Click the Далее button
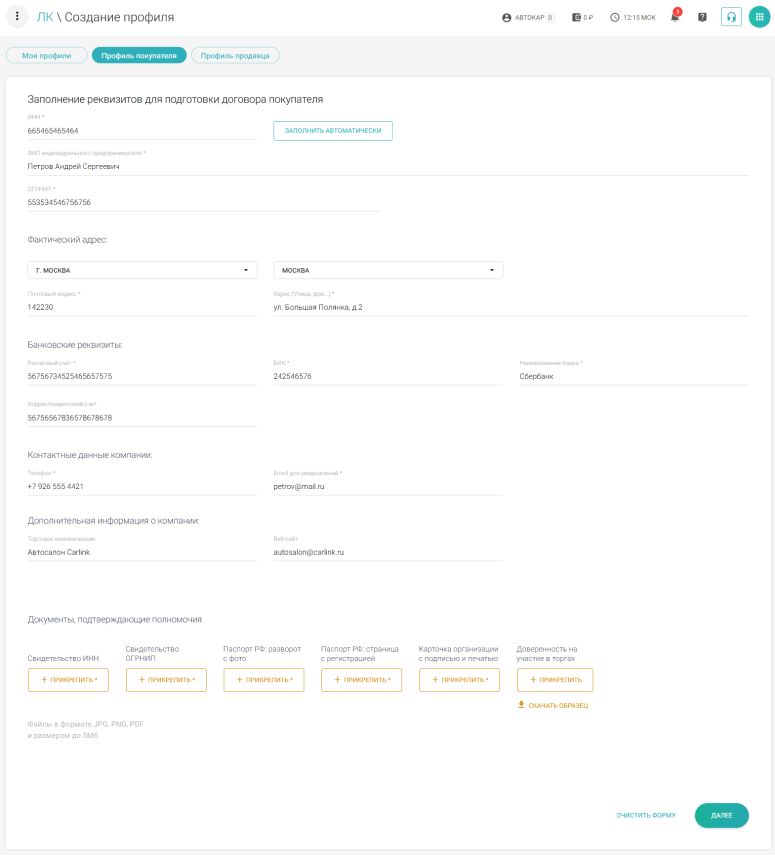 pos(721,815)
